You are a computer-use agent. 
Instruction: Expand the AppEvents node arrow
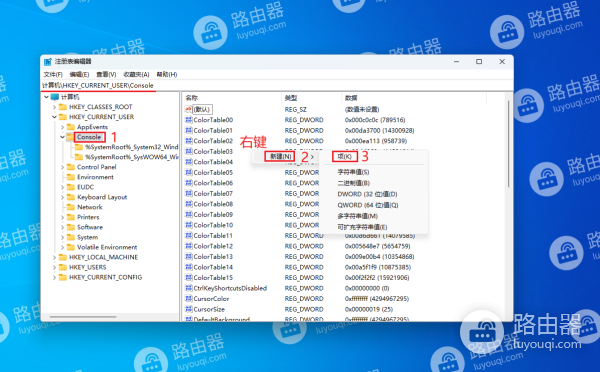[x=62, y=127]
